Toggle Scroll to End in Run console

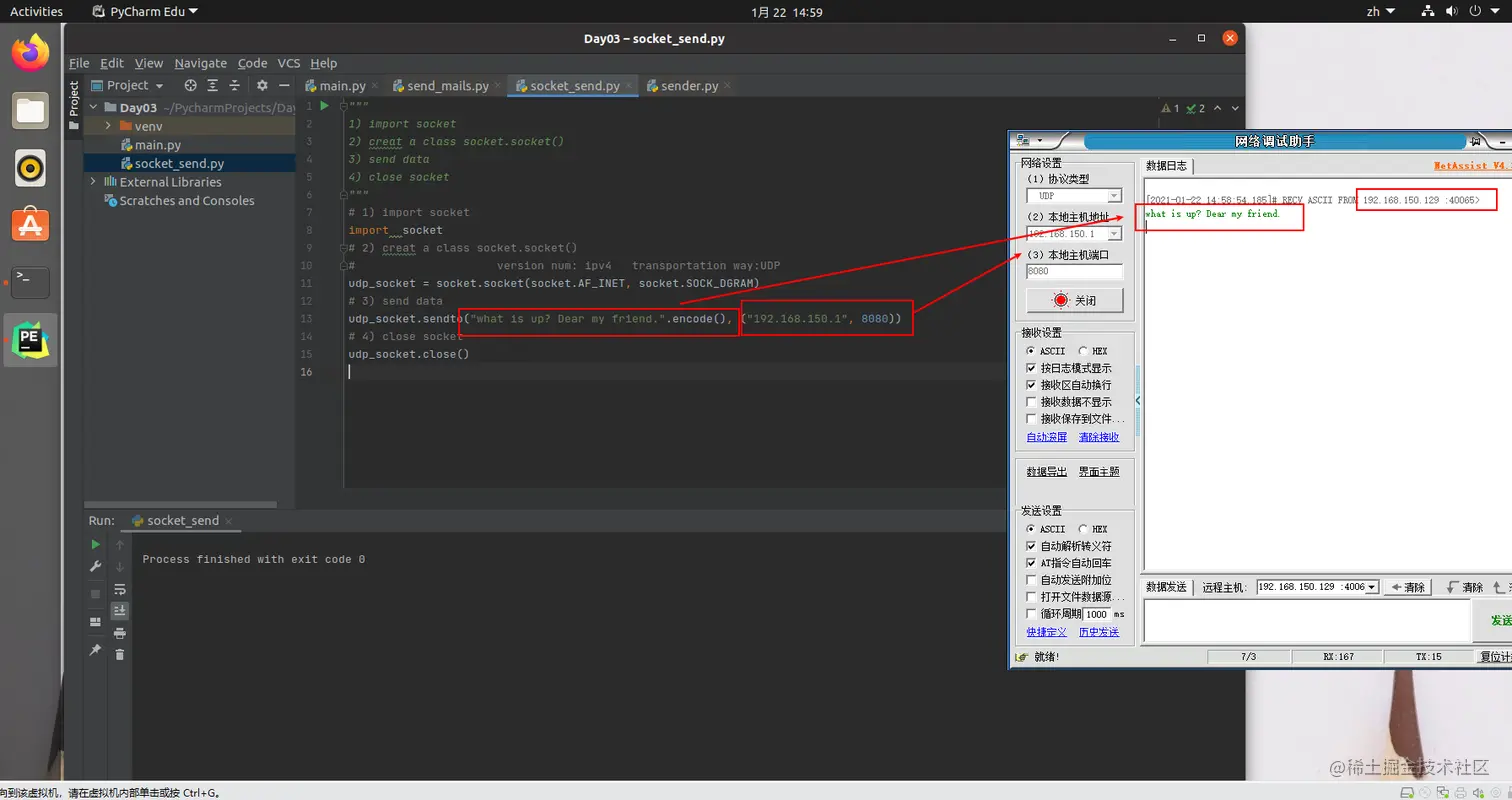(x=120, y=610)
